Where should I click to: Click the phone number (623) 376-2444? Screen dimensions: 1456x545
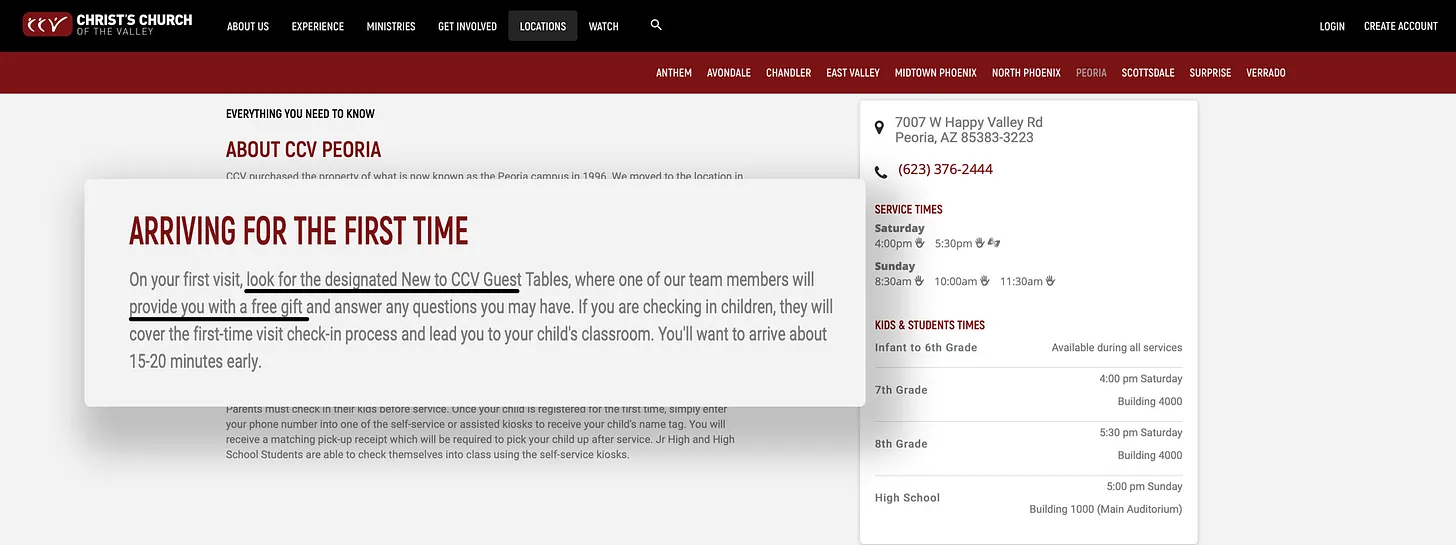[945, 169]
